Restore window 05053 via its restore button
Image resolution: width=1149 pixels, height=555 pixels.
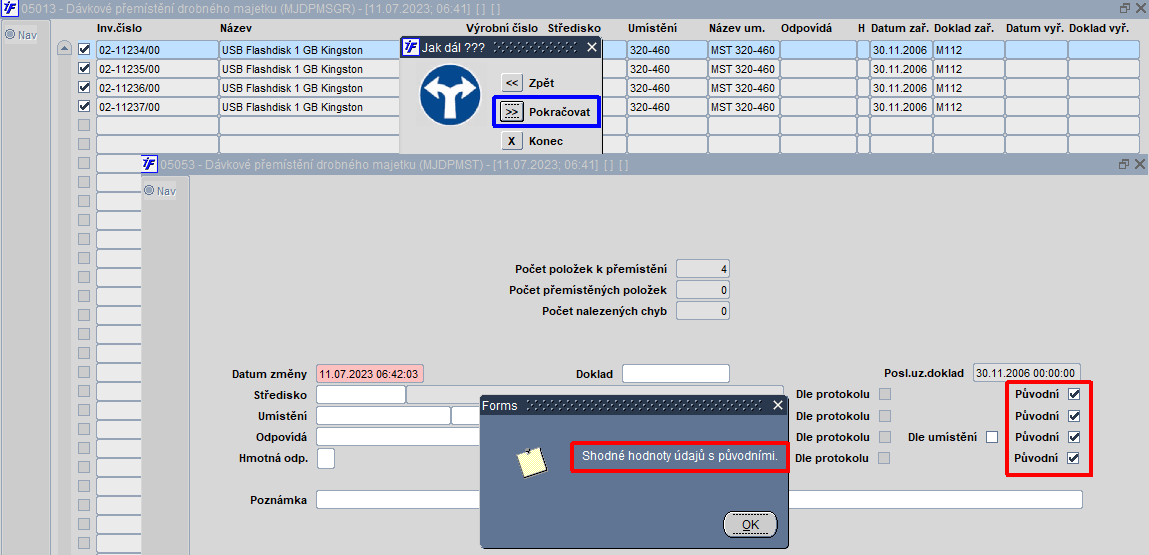(x=1124, y=164)
